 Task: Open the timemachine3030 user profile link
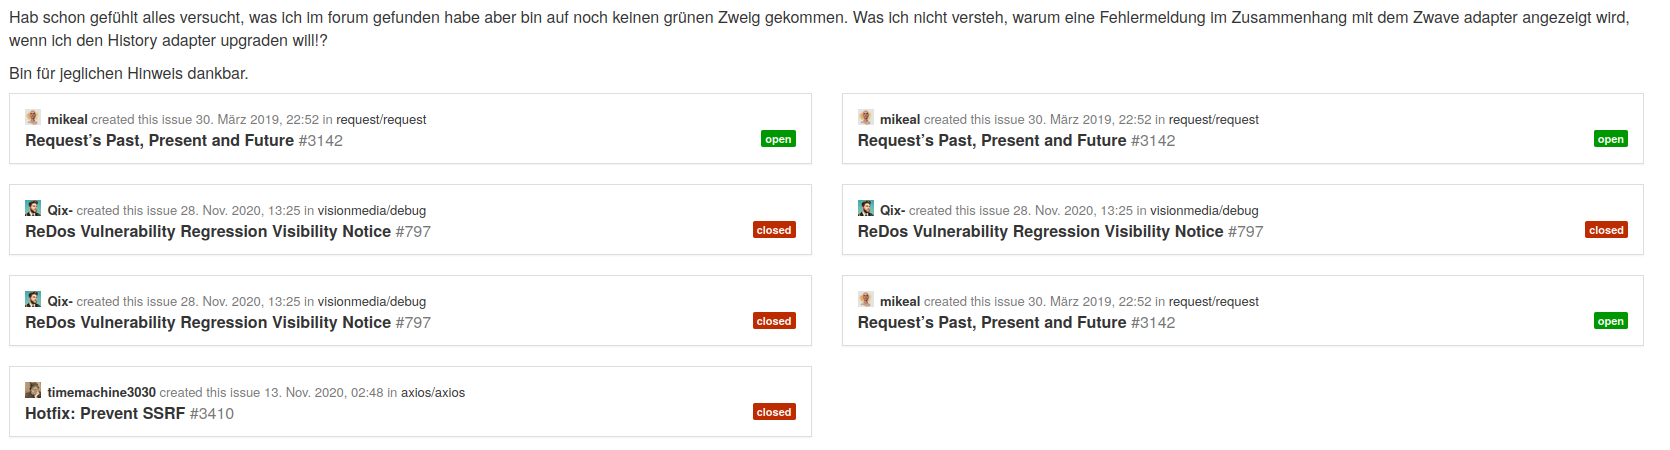tap(101, 393)
